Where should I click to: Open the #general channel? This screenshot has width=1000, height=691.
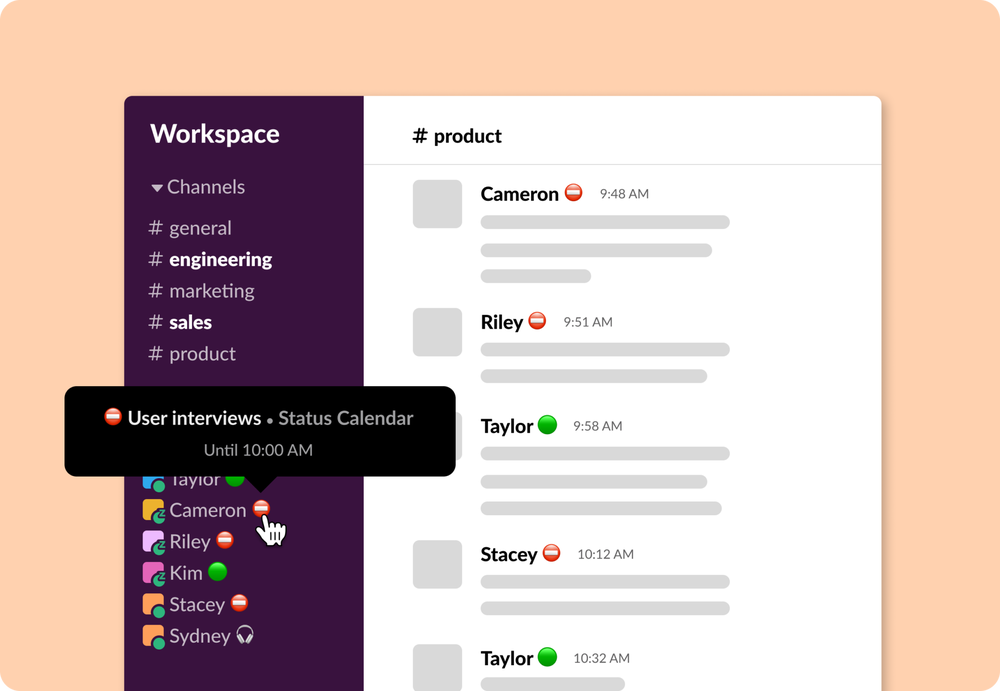coord(199,228)
